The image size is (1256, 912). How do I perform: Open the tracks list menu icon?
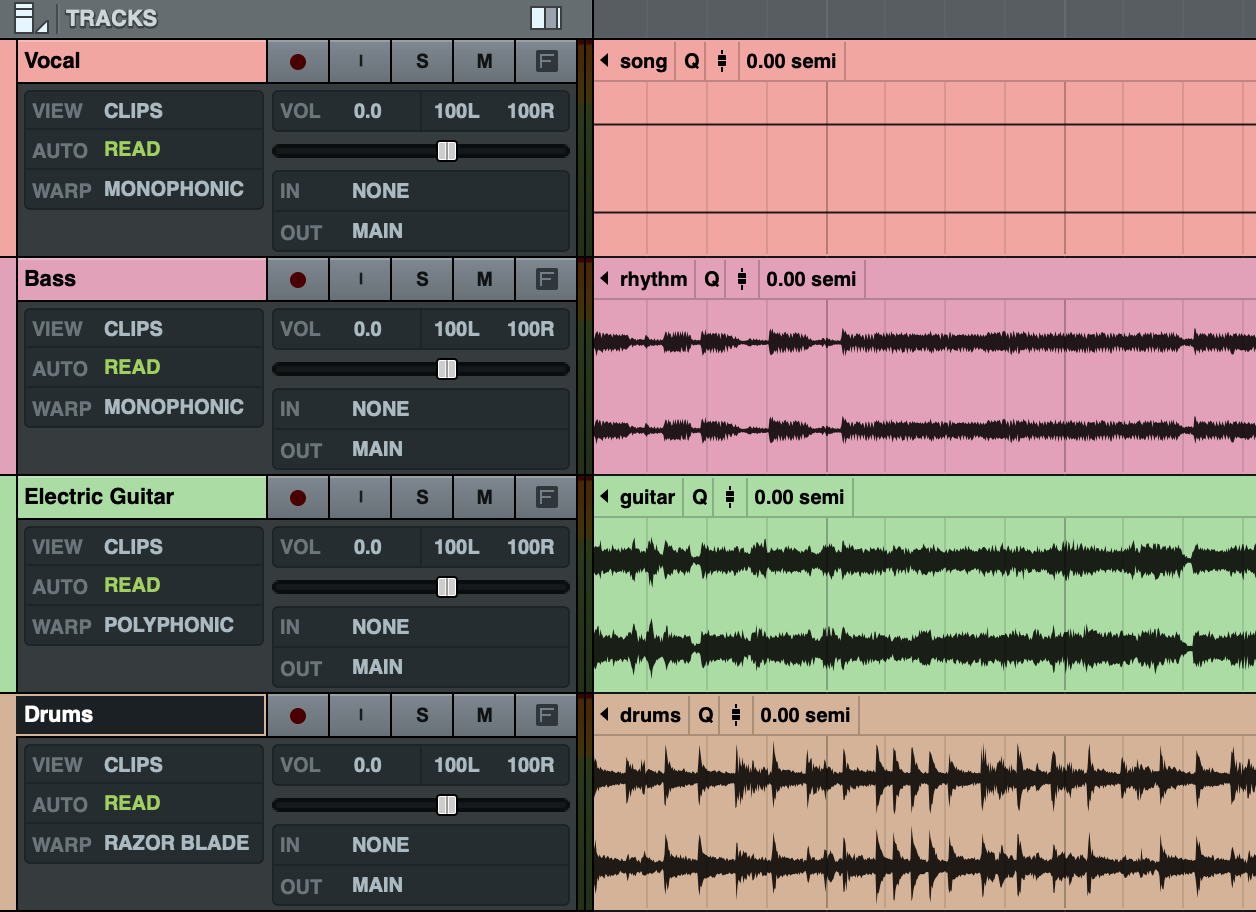31,18
